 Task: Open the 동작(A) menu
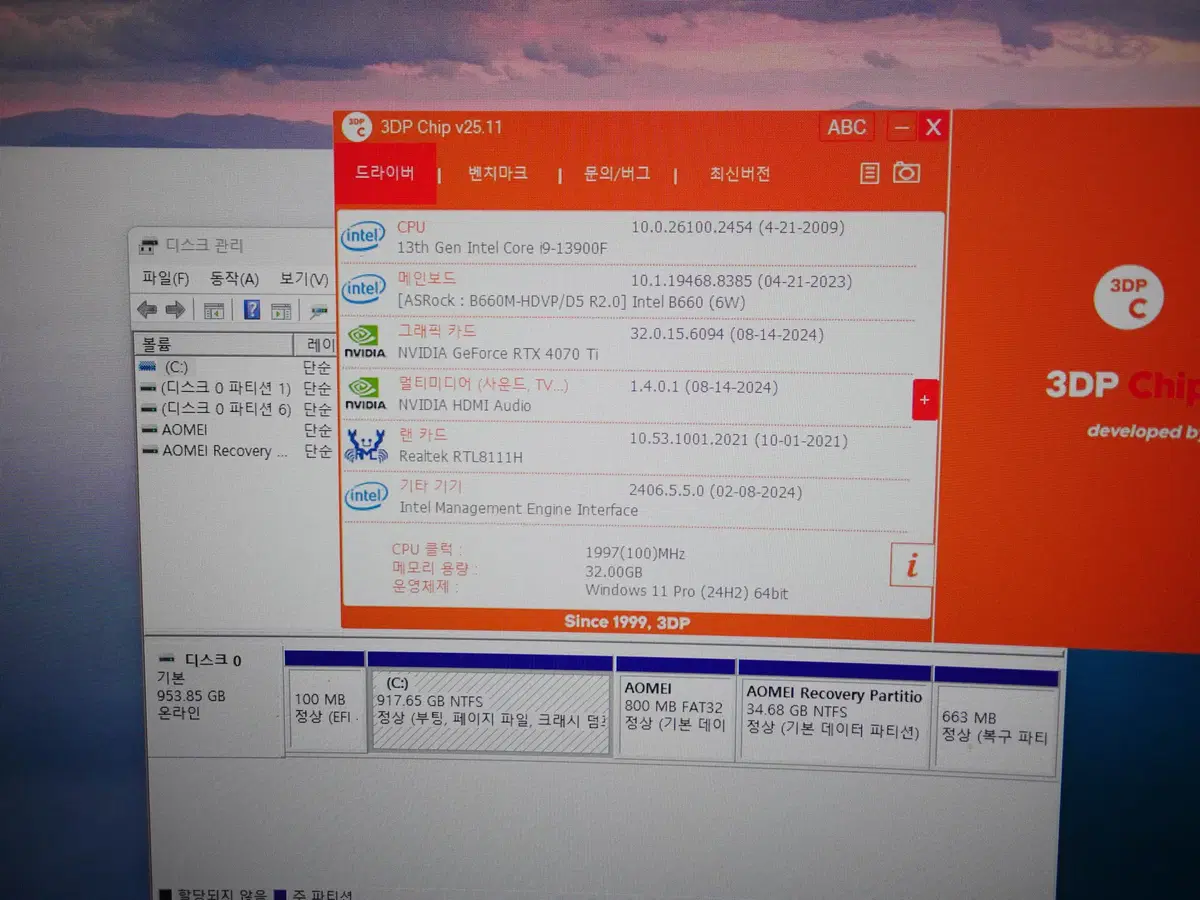coord(234,279)
